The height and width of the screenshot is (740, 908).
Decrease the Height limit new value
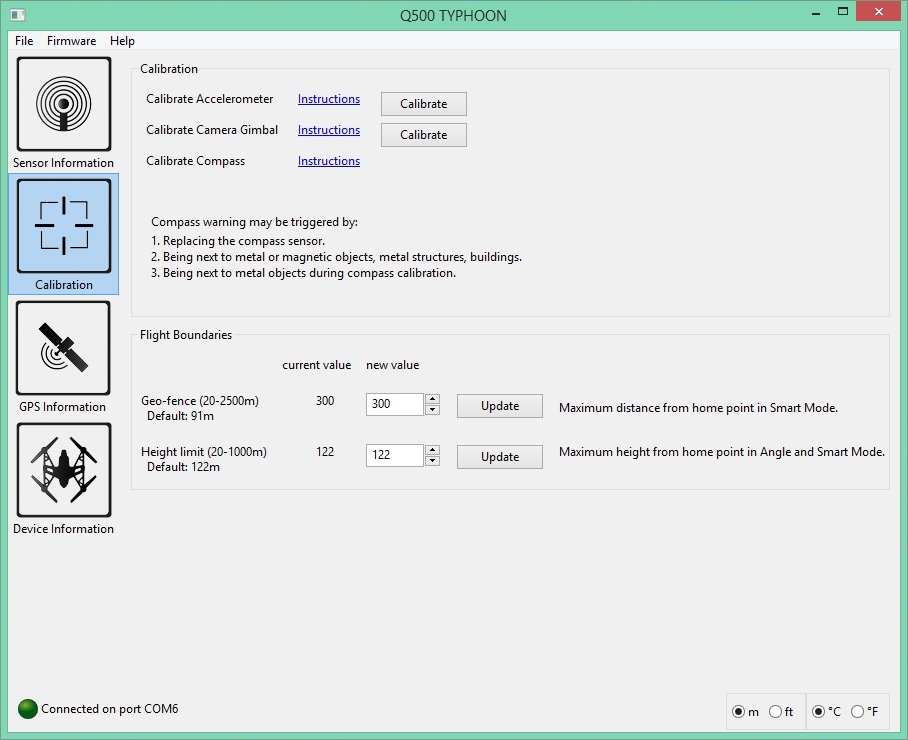433,461
